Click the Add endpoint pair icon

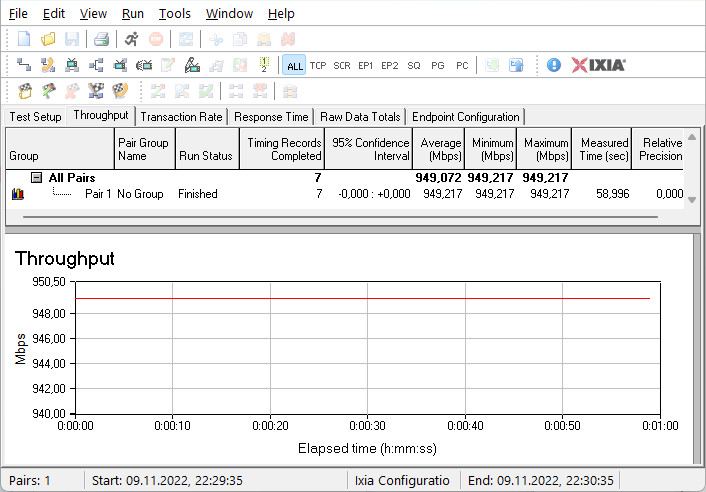click(23, 65)
